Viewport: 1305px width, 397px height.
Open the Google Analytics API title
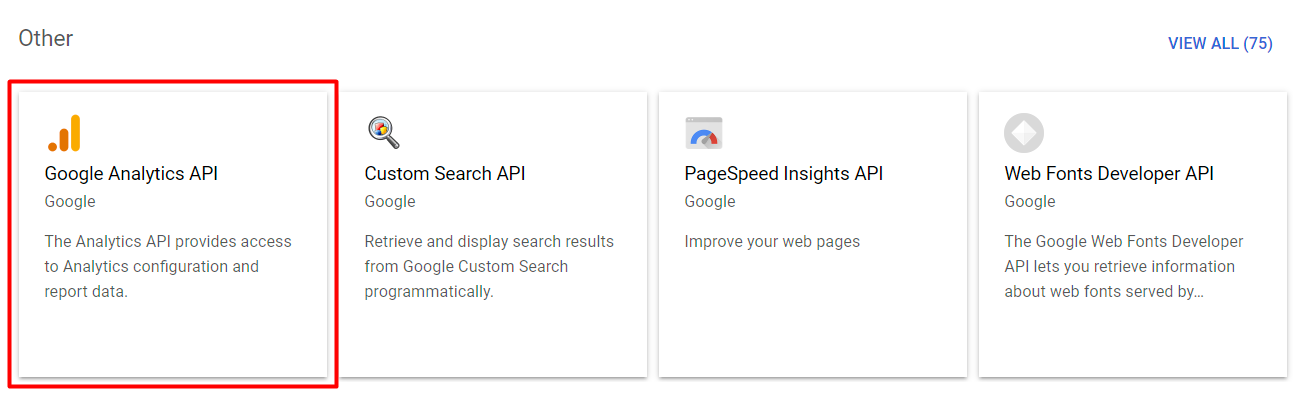tap(131, 174)
